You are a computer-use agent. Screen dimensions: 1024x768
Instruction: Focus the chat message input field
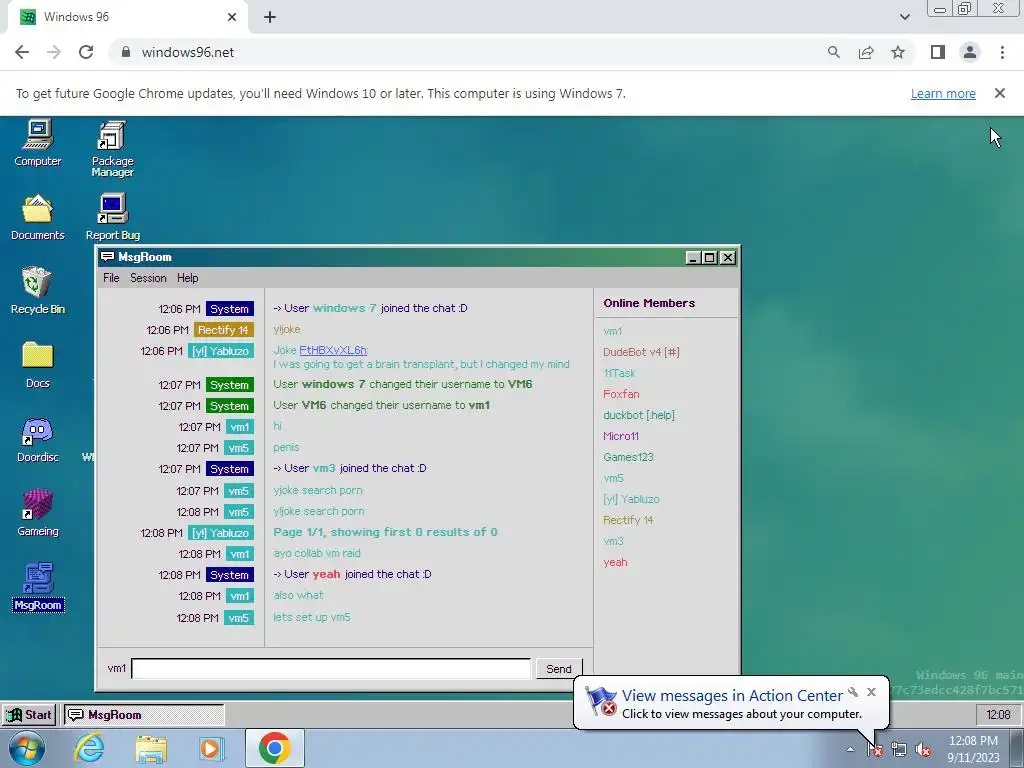[330, 669]
